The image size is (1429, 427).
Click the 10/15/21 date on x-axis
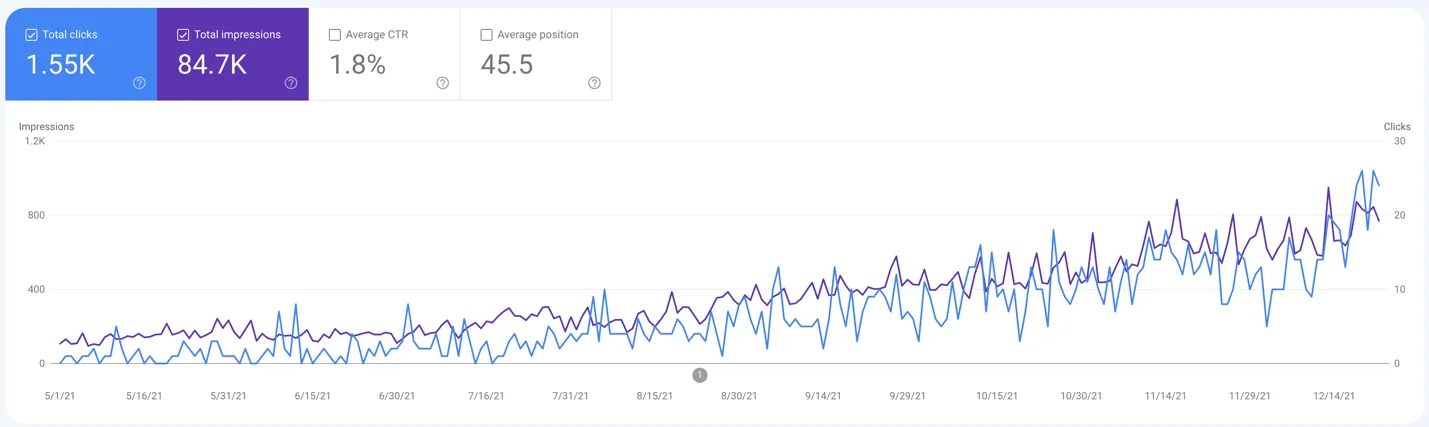[997, 396]
